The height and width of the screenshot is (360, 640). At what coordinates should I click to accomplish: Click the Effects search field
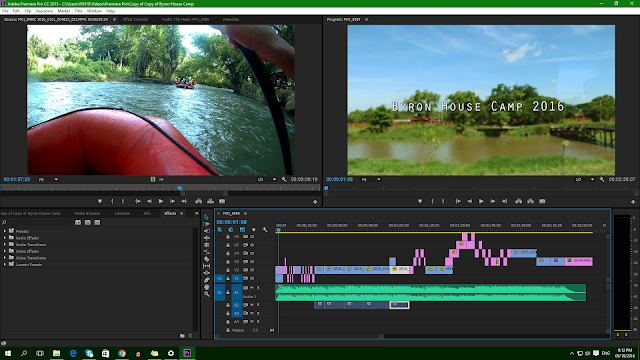[x=37, y=222]
